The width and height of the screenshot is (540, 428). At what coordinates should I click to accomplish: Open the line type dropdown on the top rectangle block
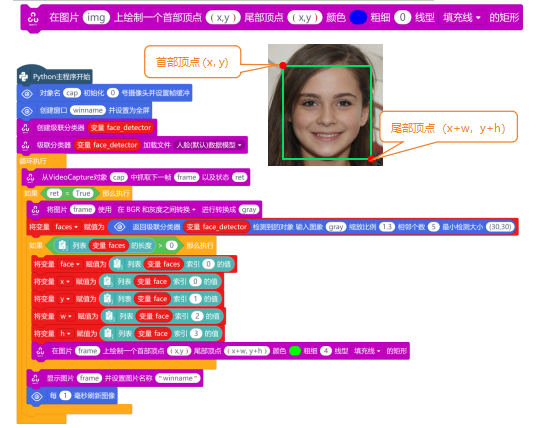pos(462,18)
